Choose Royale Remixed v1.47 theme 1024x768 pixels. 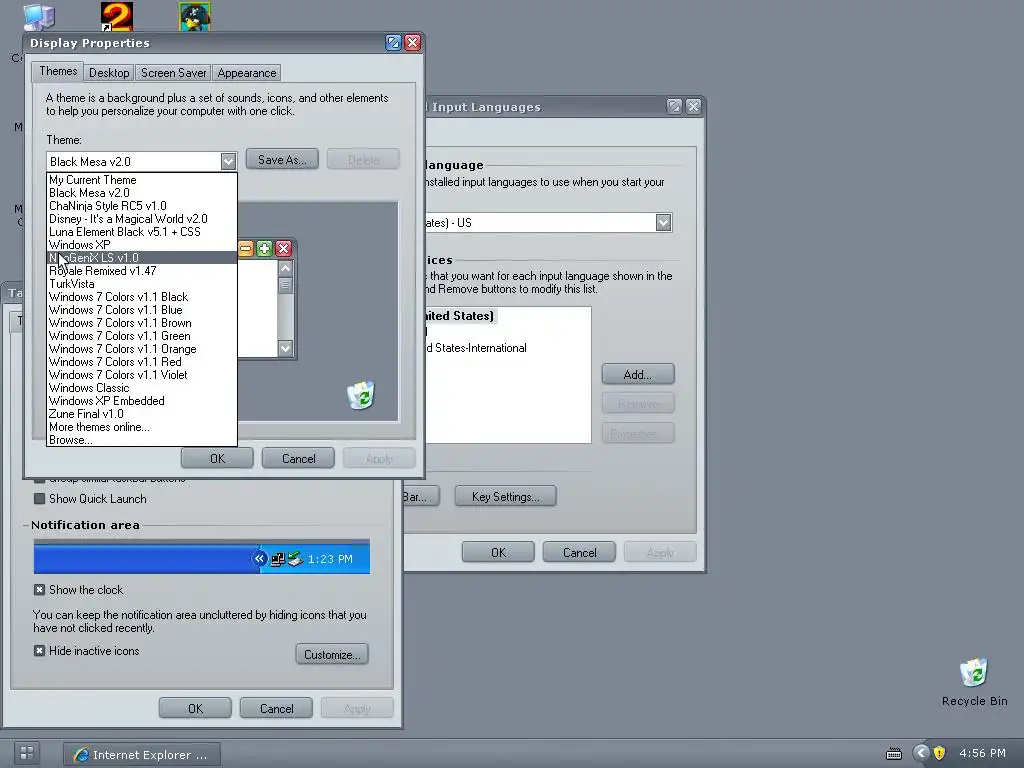coord(142,271)
